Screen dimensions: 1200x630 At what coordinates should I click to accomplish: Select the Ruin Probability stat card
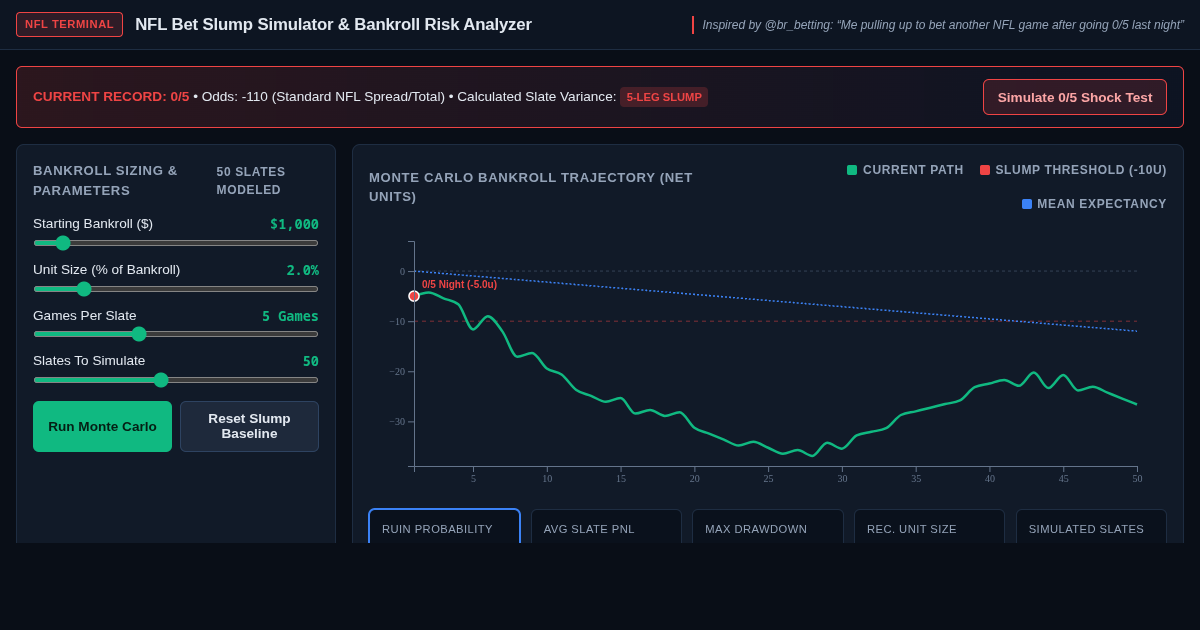coord(445,527)
